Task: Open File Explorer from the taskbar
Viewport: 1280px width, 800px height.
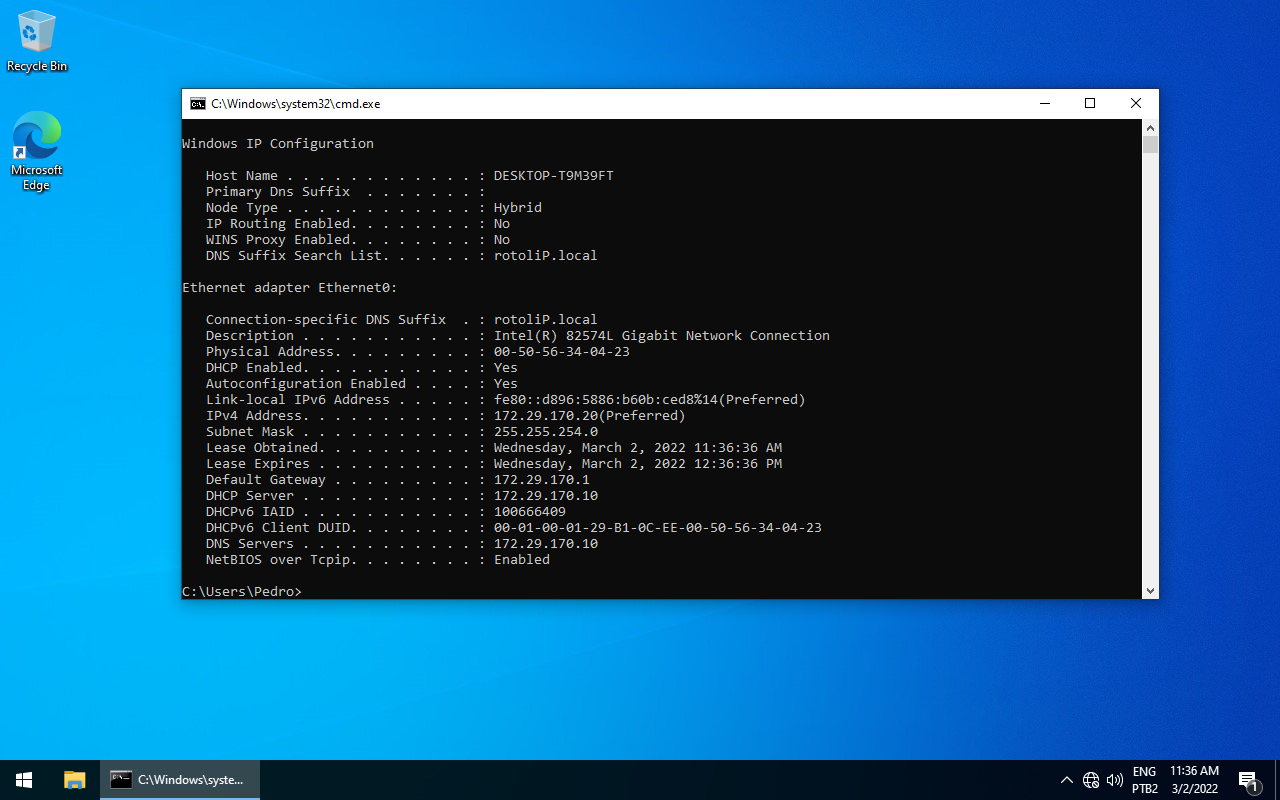Action: point(74,780)
